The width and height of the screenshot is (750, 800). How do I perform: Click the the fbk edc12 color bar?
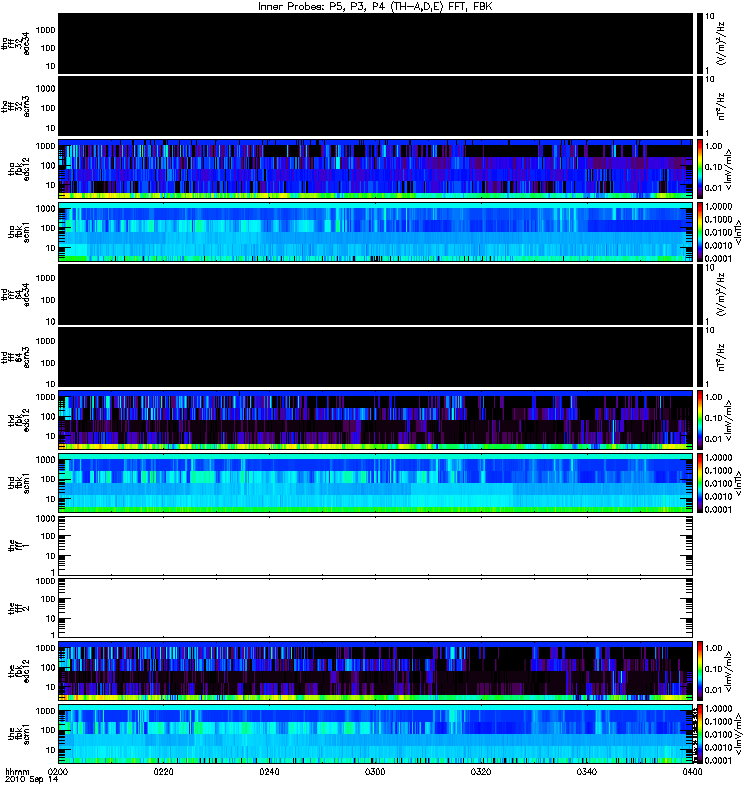[x=700, y=671]
